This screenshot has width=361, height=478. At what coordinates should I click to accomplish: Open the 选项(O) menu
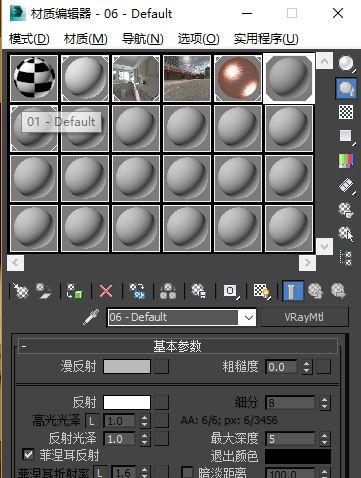(x=199, y=39)
